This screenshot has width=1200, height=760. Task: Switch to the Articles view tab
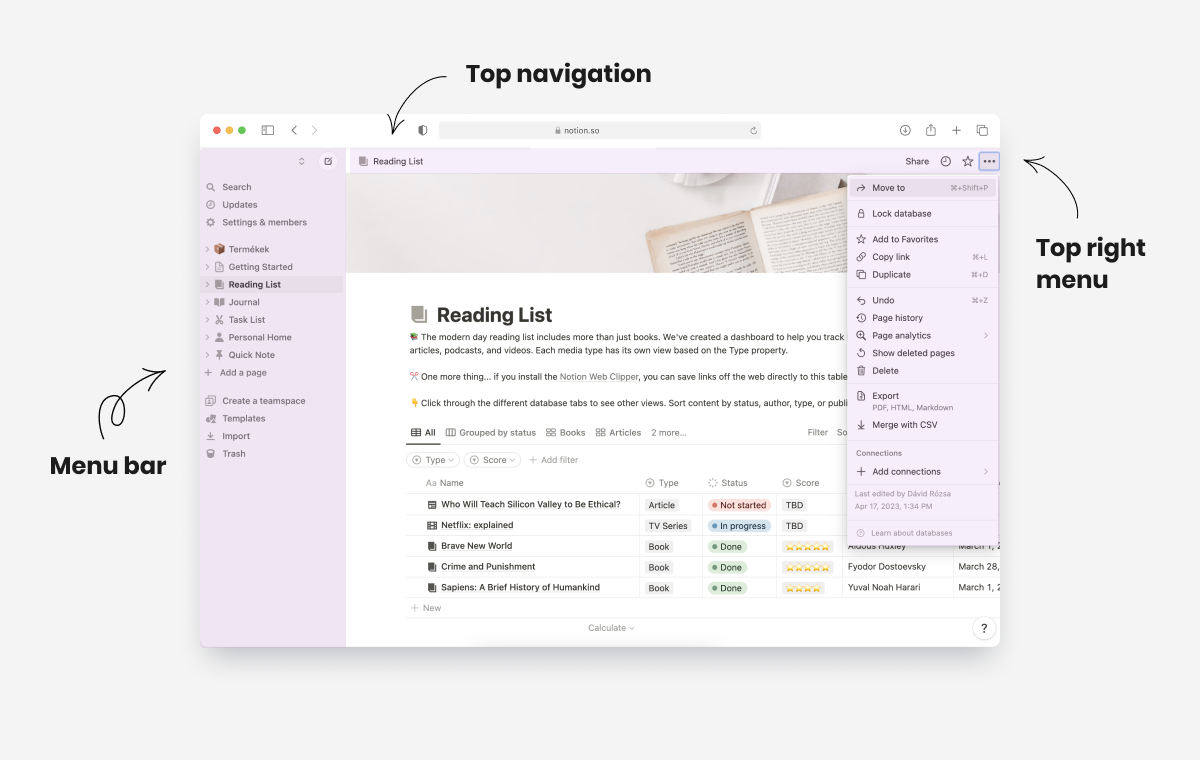coord(618,433)
